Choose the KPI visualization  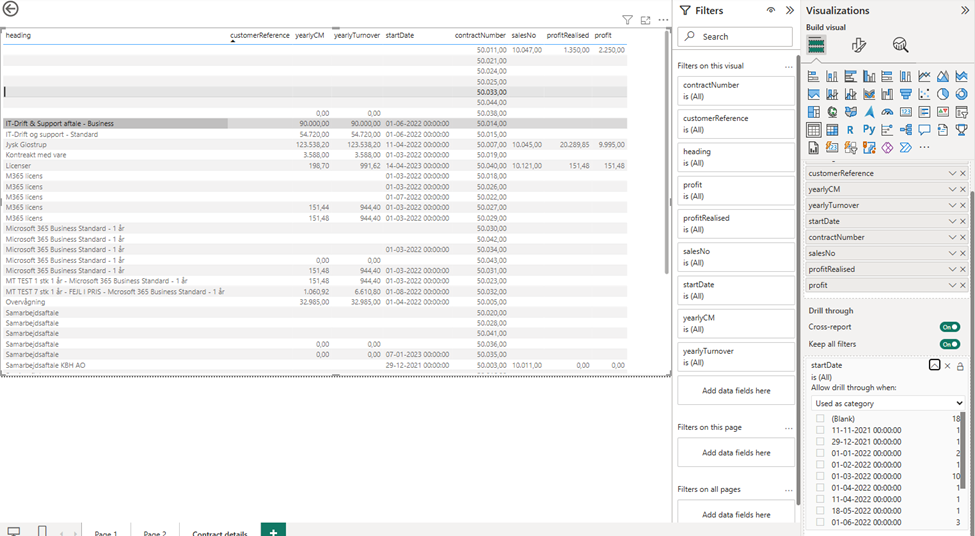(x=943, y=112)
